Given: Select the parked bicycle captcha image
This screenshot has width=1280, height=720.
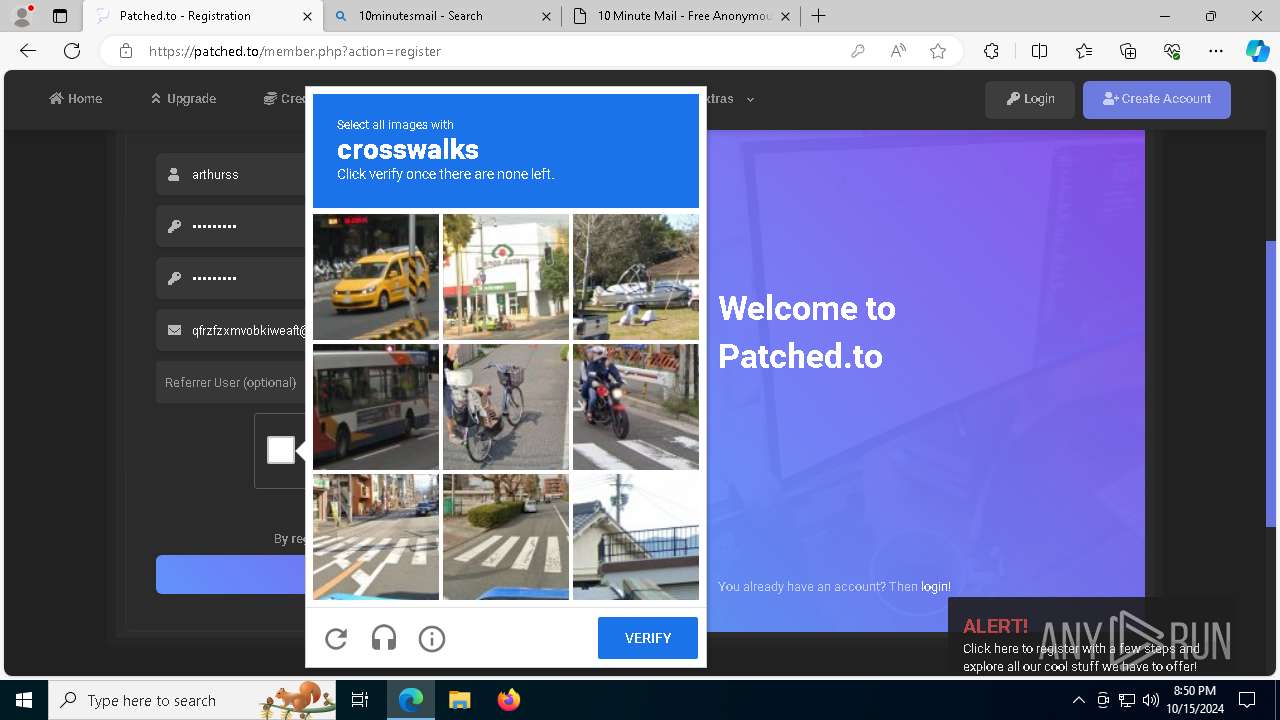Looking at the screenshot, I should (x=506, y=407).
